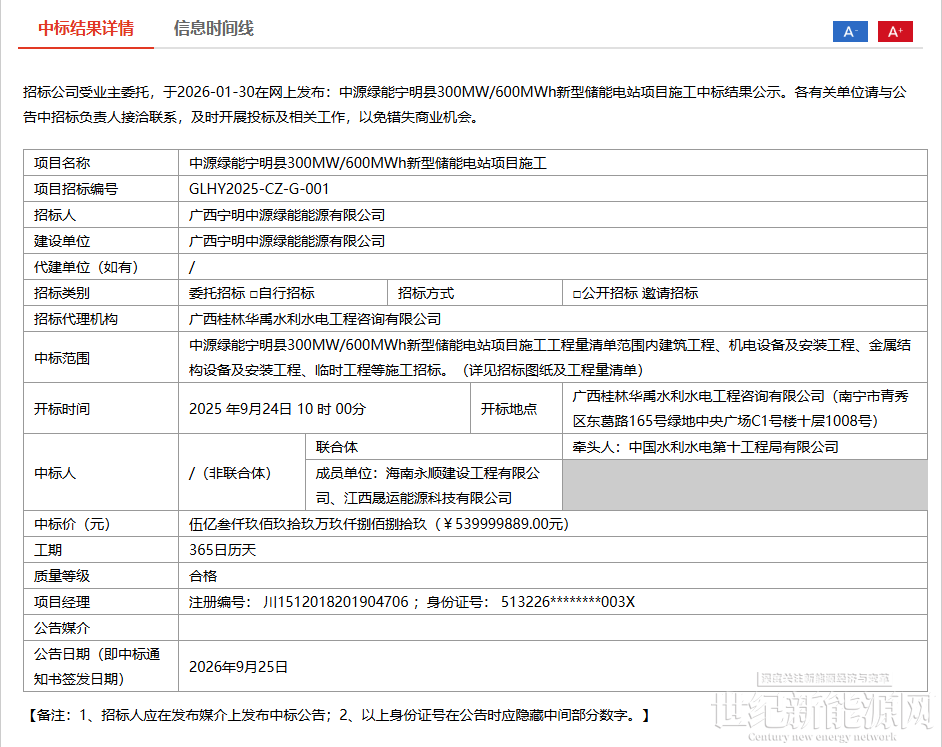Select the 项目经理 registration number text
Screen dimensions: 942x747
pyautogui.click(x=299, y=602)
